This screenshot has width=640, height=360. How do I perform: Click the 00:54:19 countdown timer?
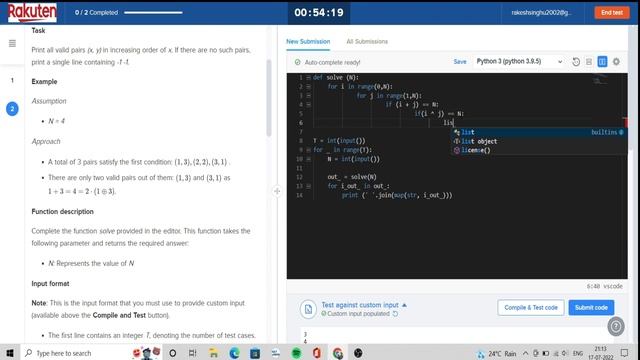(x=319, y=13)
